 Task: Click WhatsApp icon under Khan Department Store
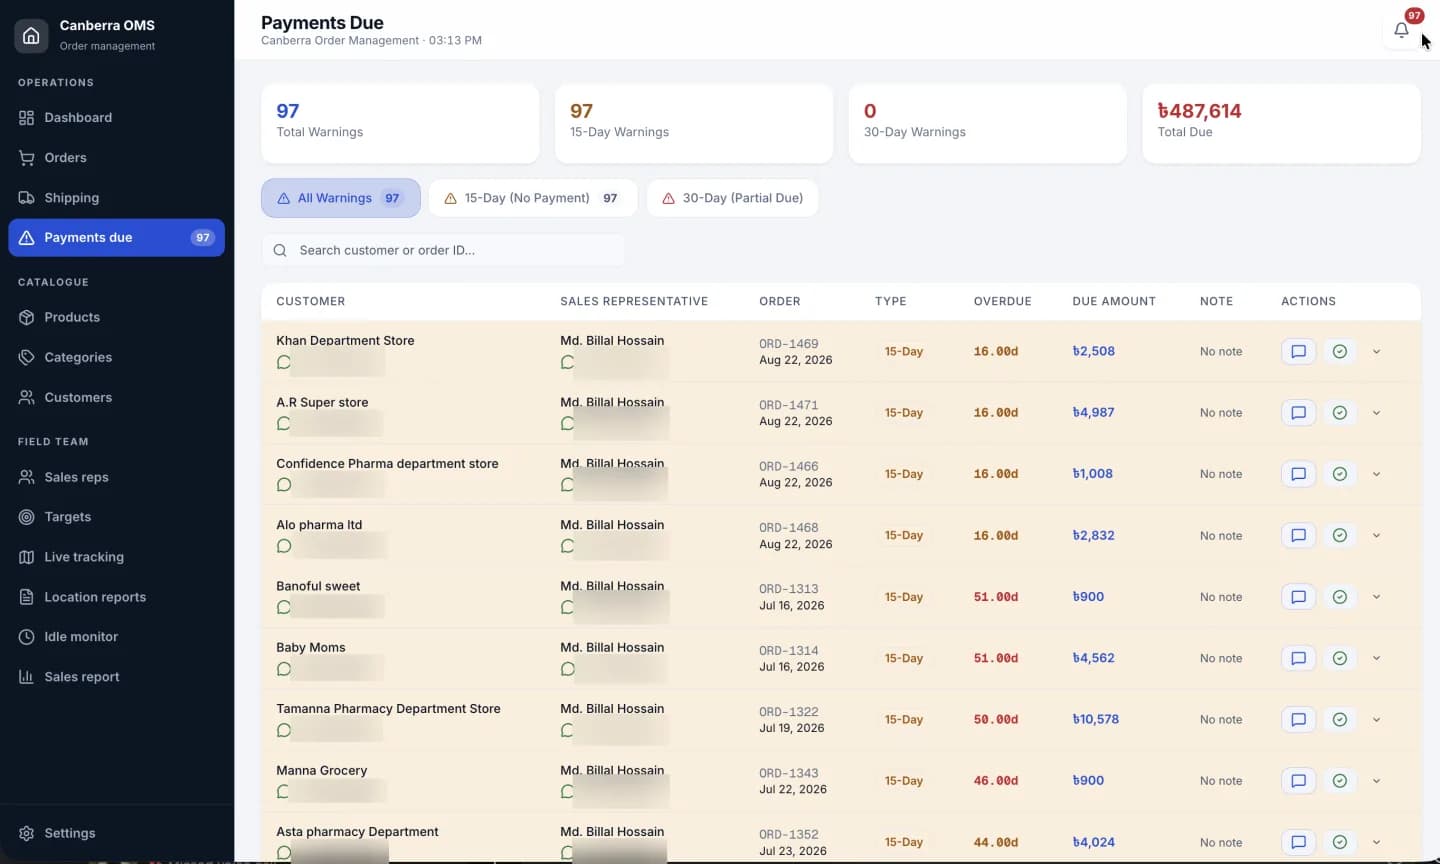(x=284, y=362)
